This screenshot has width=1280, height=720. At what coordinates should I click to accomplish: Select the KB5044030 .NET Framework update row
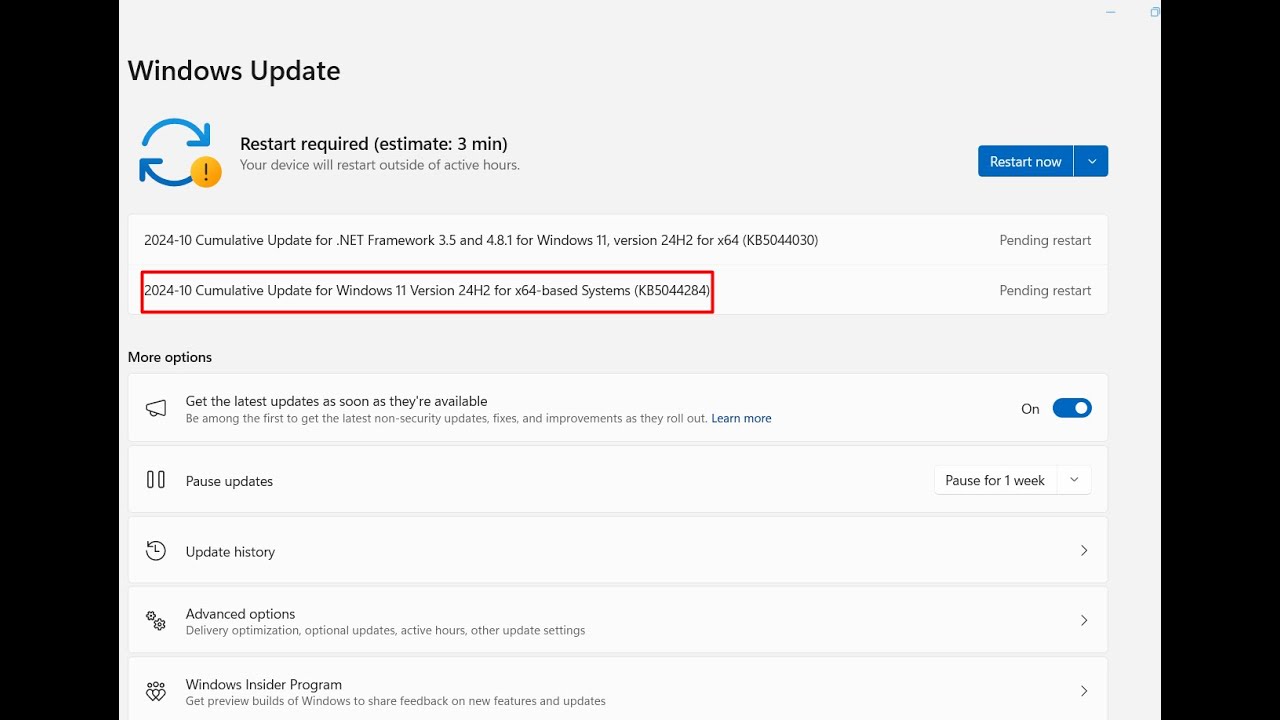(x=617, y=240)
